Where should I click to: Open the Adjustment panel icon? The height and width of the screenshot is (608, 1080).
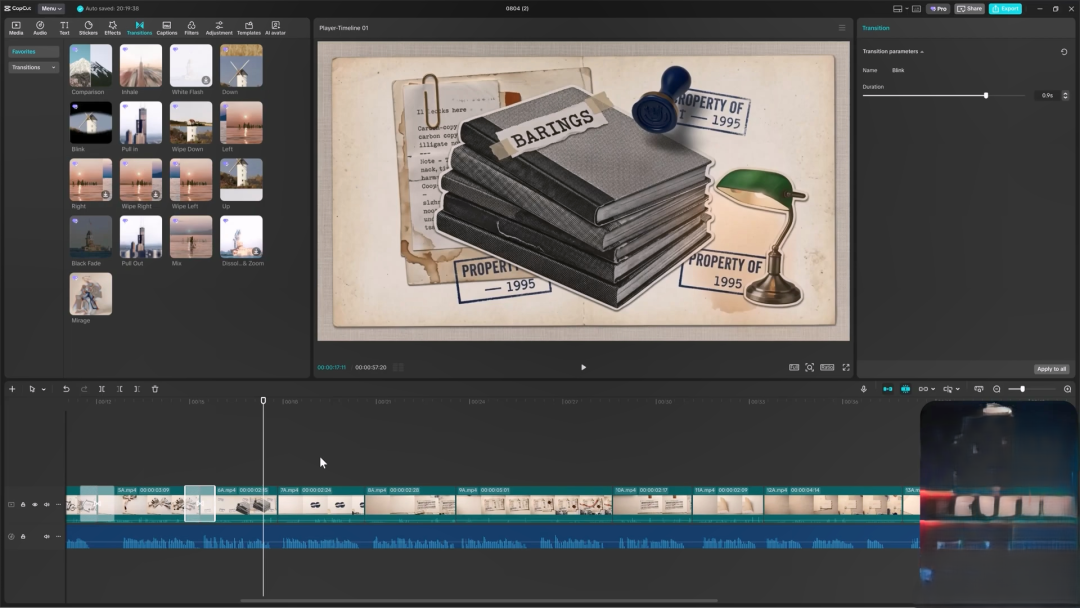tap(219, 28)
